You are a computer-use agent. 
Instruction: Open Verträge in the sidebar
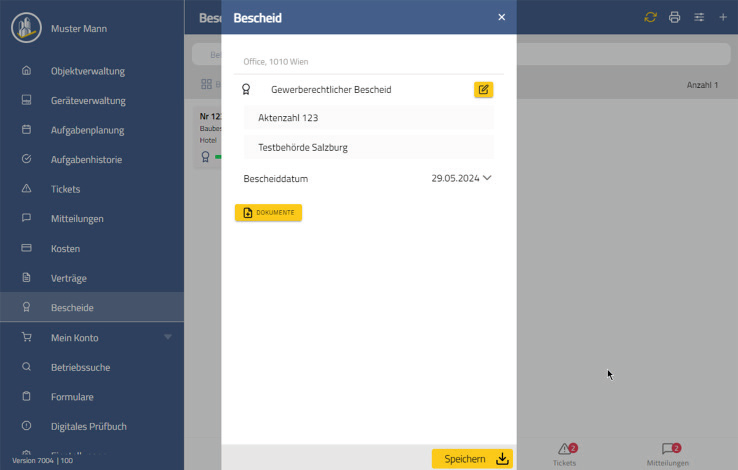(68, 278)
